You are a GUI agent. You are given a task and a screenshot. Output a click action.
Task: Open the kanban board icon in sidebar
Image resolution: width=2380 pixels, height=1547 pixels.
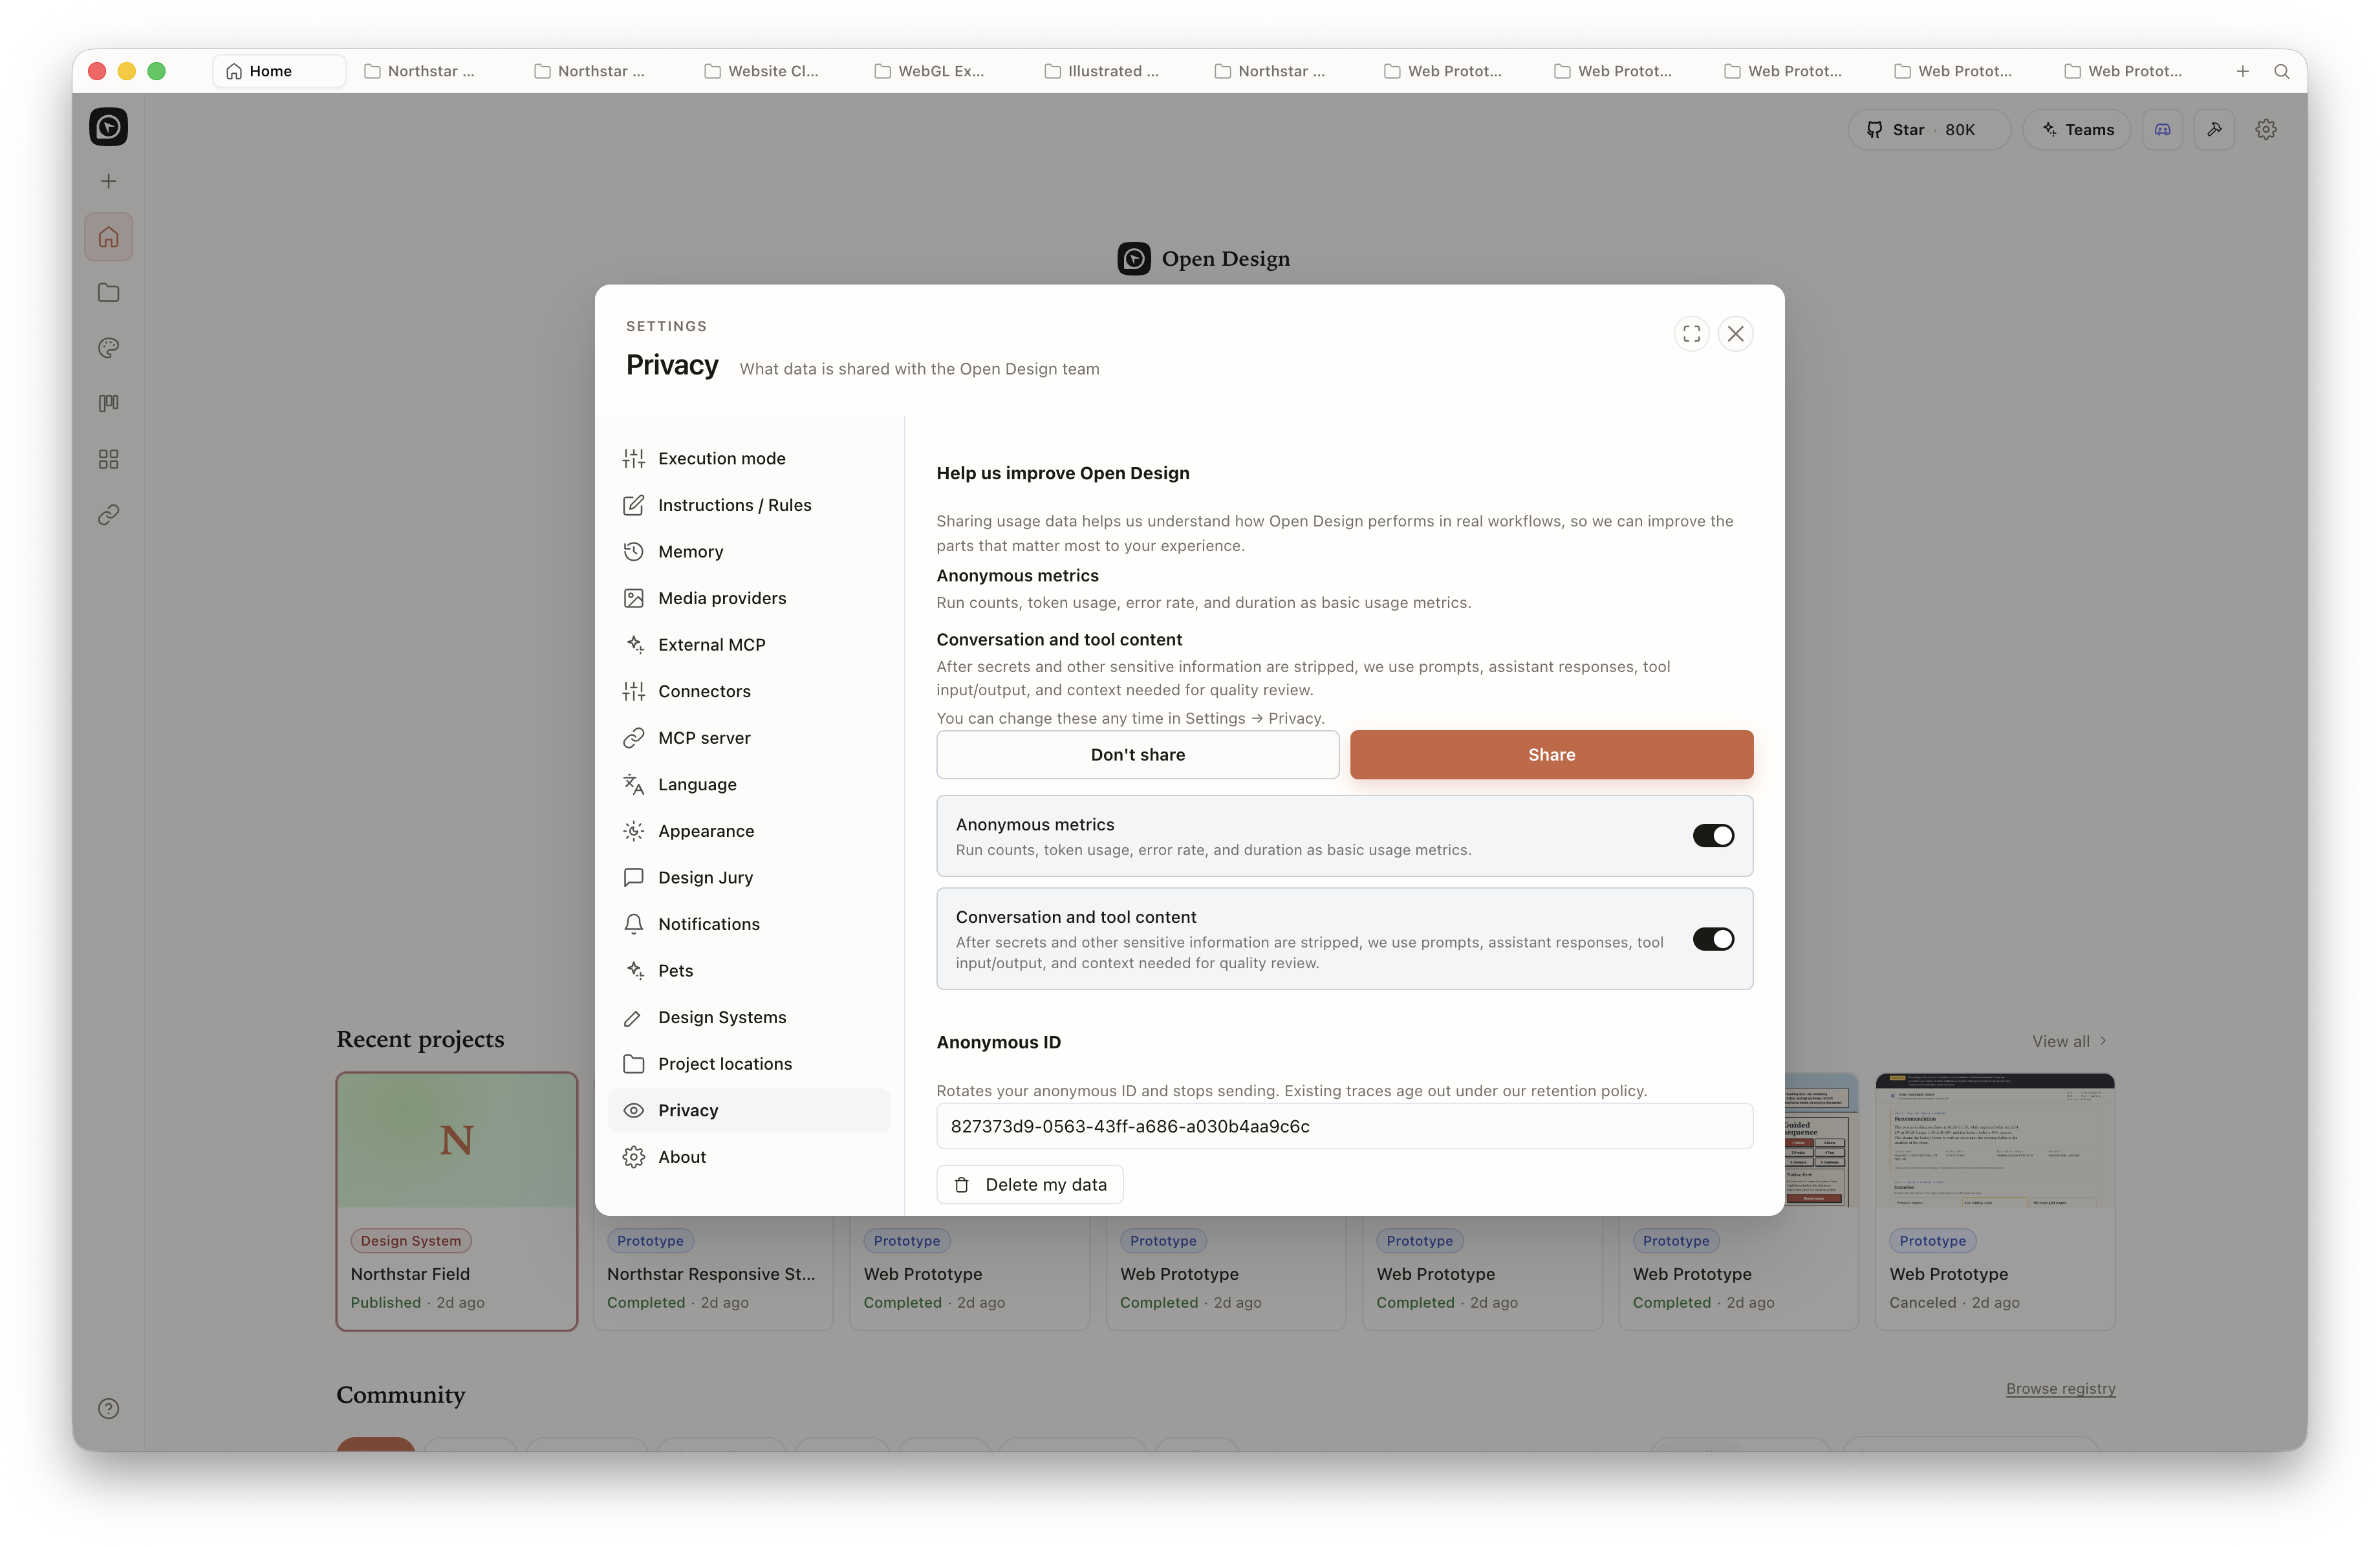(x=108, y=403)
